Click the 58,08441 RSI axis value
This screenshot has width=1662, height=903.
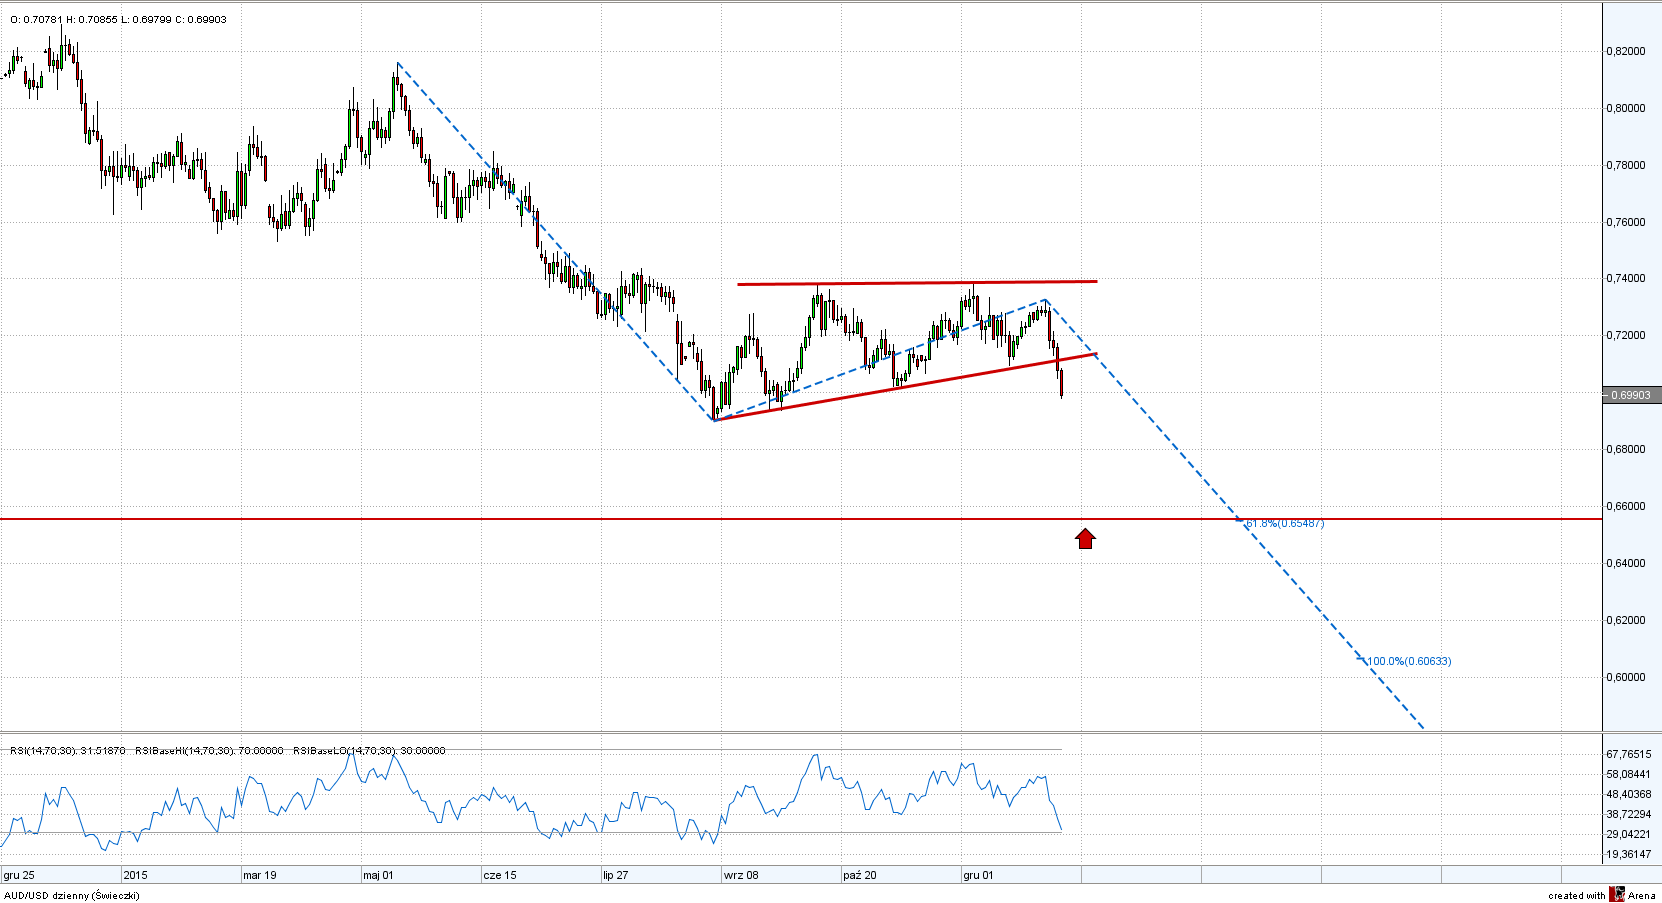(1629, 774)
